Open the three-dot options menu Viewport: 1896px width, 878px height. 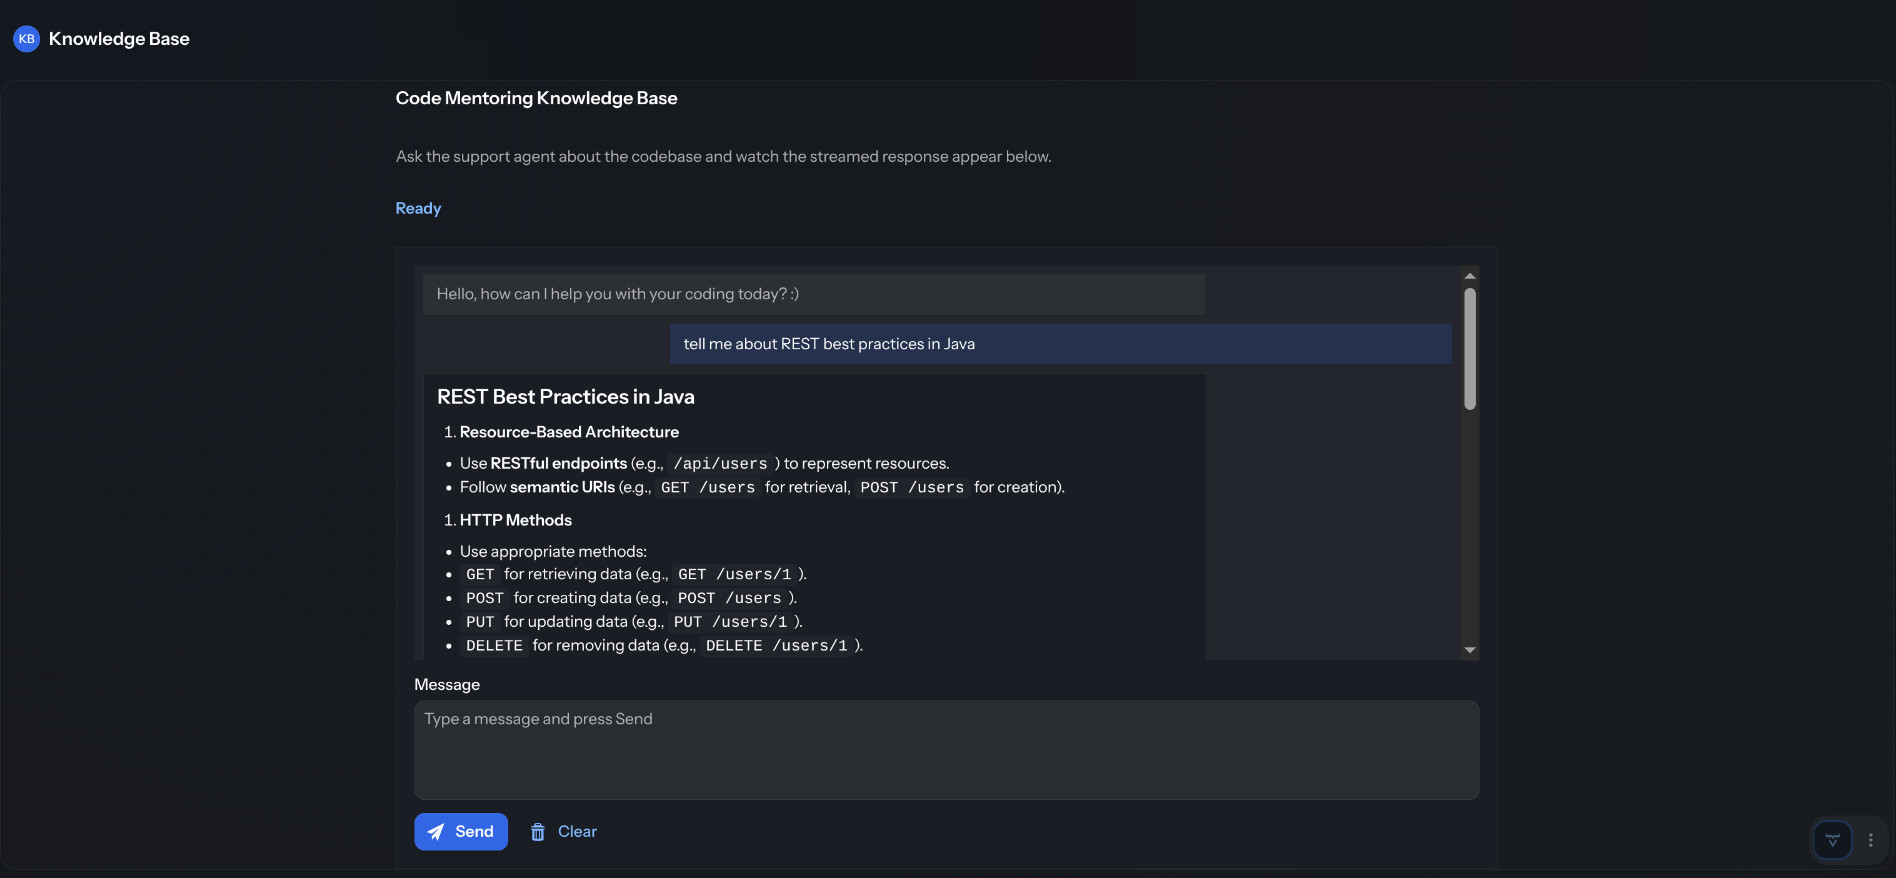click(1871, 840)
